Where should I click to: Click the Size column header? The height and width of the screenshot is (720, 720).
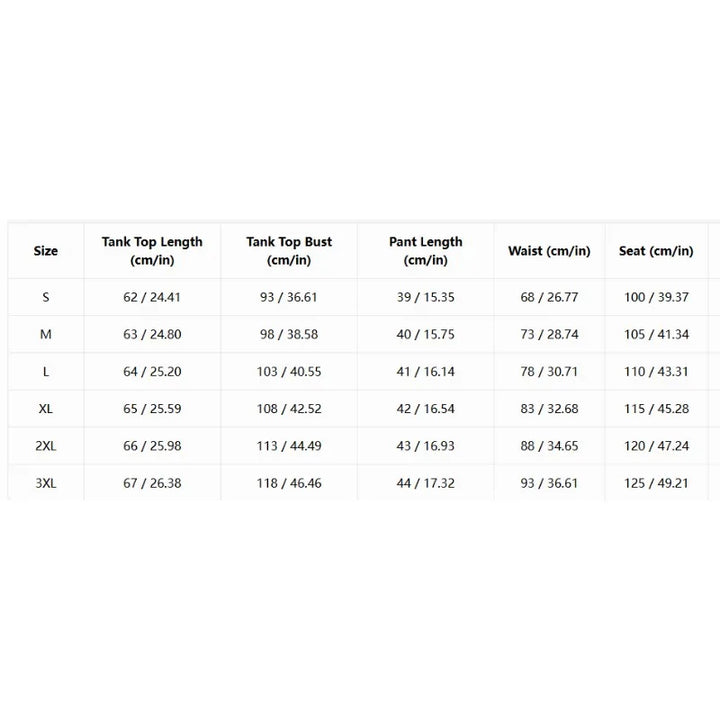click(45, 251)
